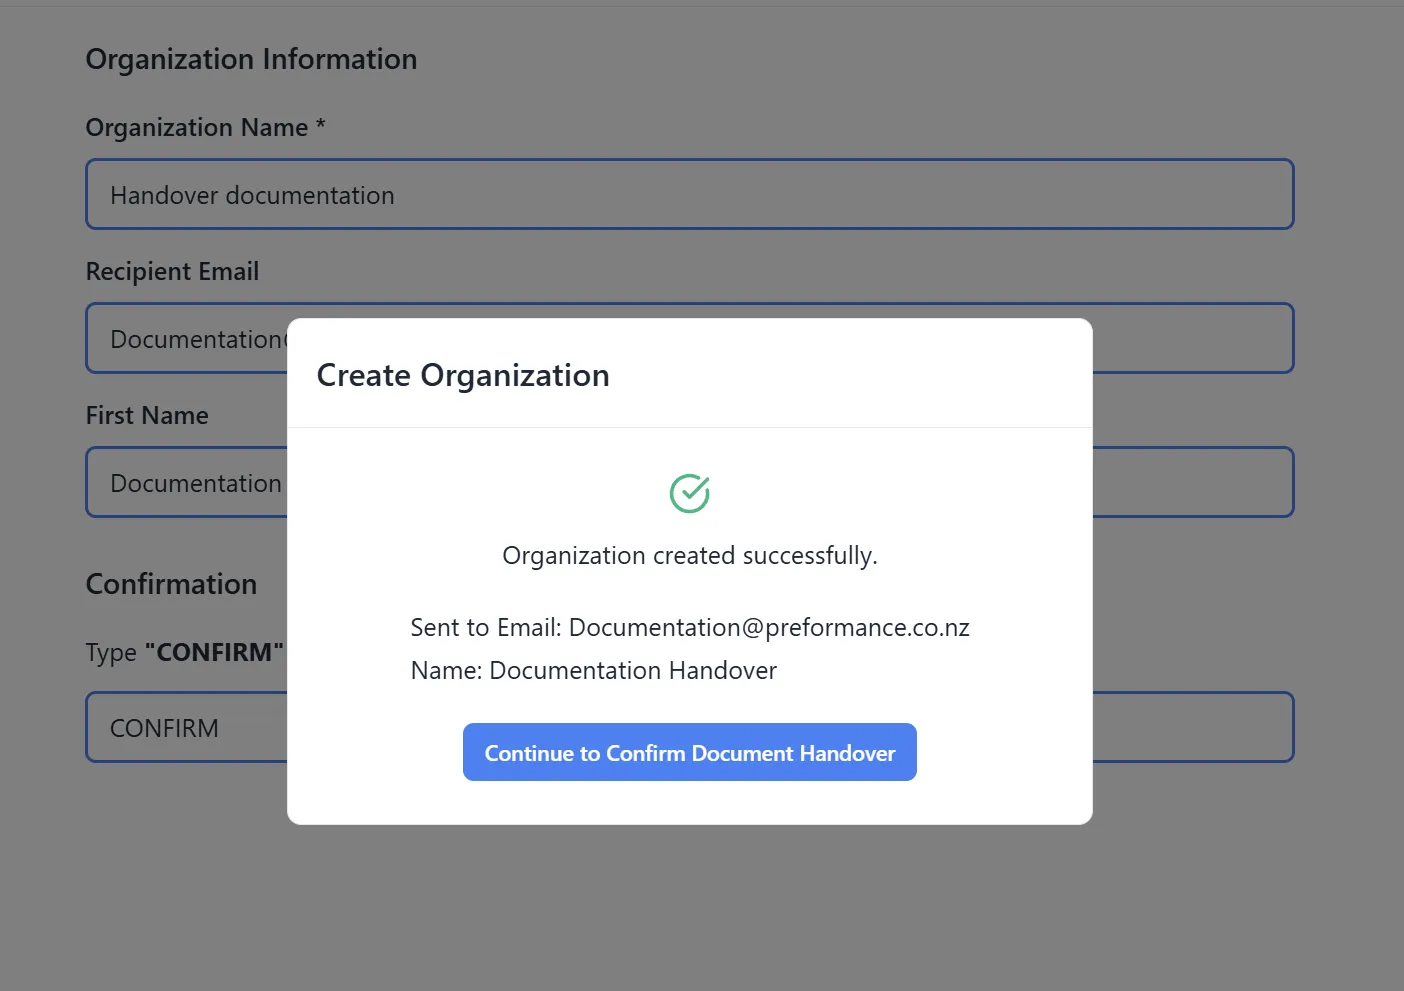Click the Name: Documentation Handover text

593,670
